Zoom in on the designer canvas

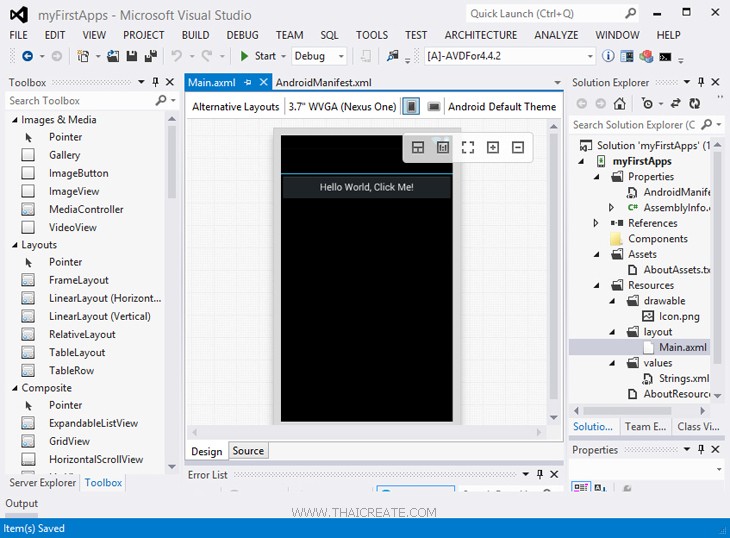tap(493, 148)
